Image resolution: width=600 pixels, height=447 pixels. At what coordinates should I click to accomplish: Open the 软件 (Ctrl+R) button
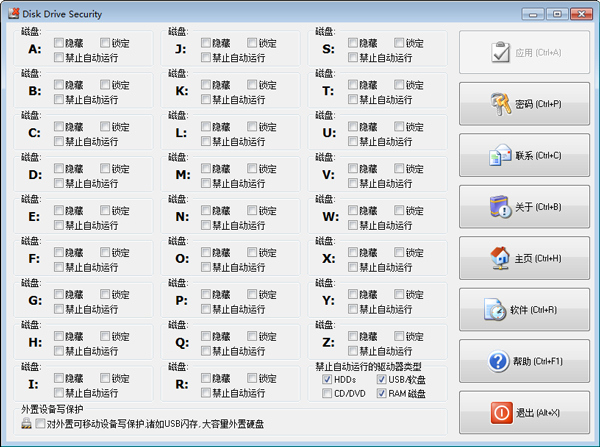pos(524,310)
